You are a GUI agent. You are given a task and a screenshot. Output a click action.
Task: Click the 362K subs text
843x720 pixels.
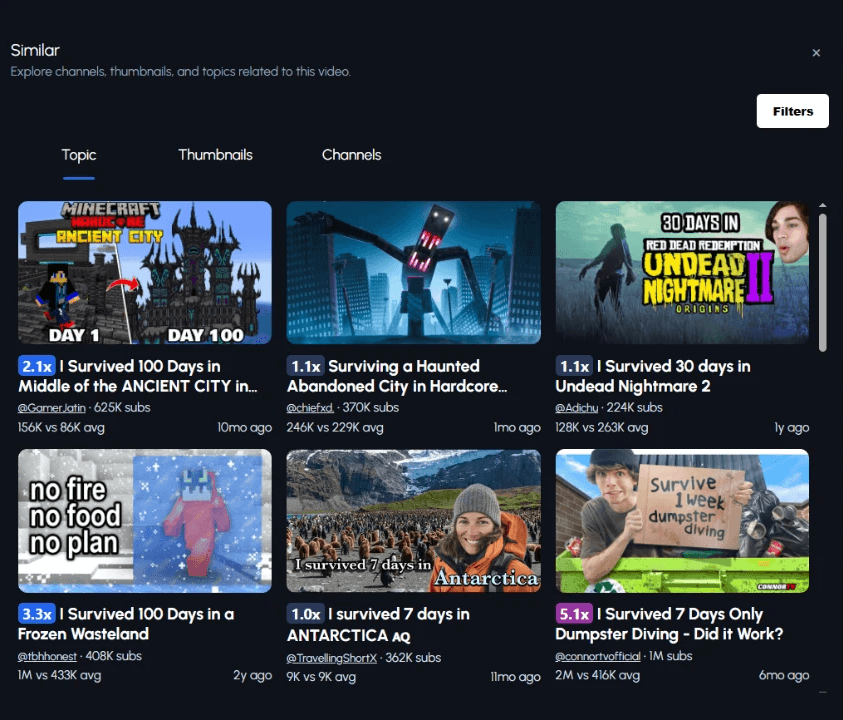(x=413, y=658)
